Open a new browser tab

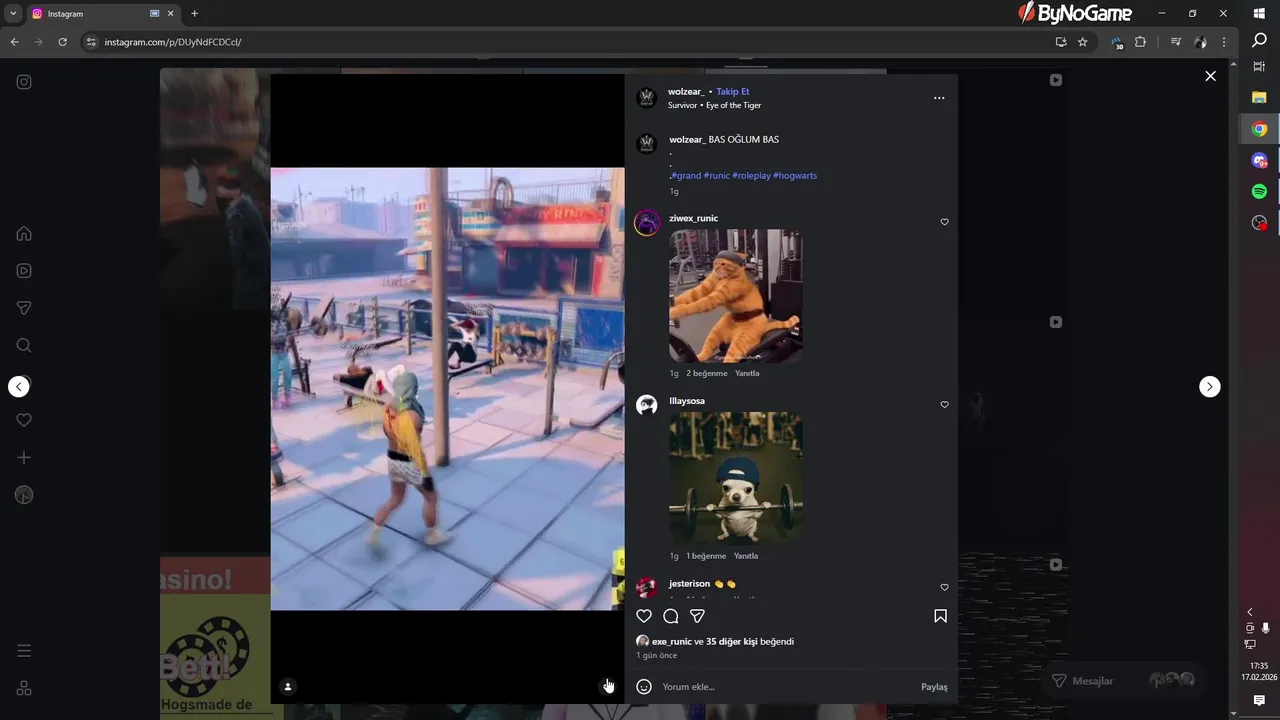194,14
